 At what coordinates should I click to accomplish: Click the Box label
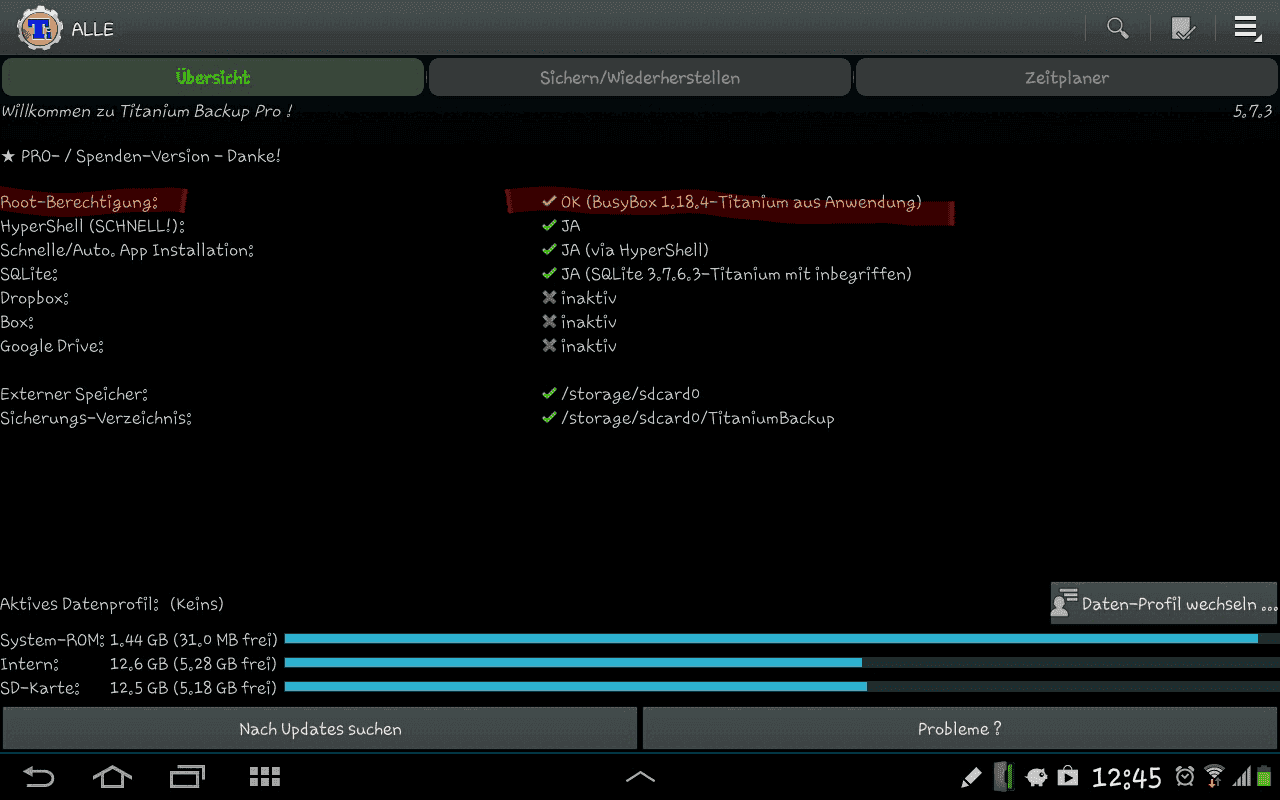point(17,322)
